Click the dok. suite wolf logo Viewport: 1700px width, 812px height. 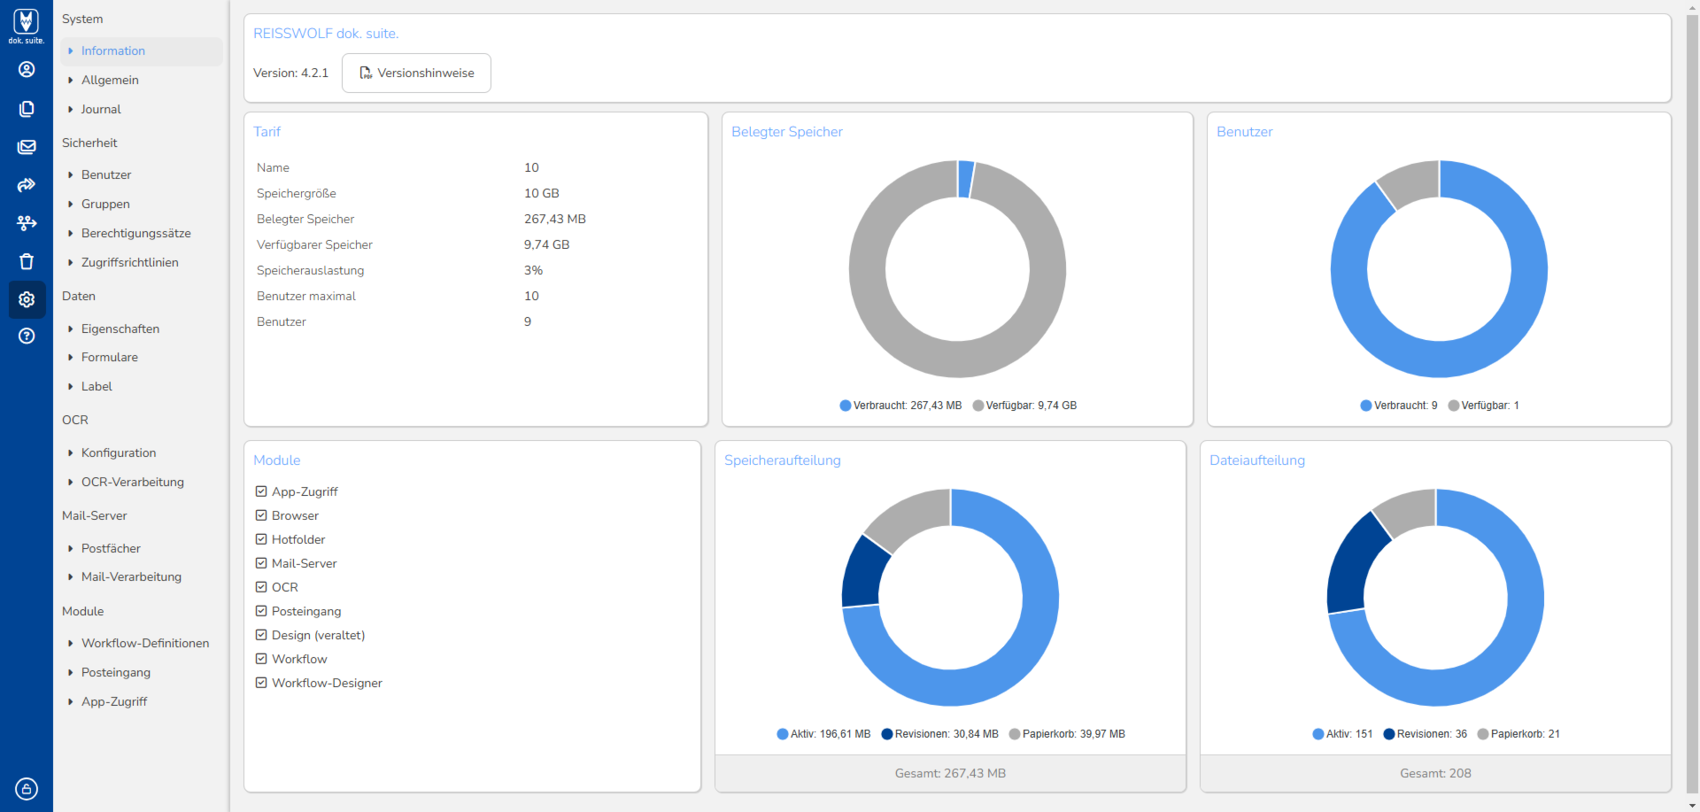pyautogui.click(x=26, y=24)
